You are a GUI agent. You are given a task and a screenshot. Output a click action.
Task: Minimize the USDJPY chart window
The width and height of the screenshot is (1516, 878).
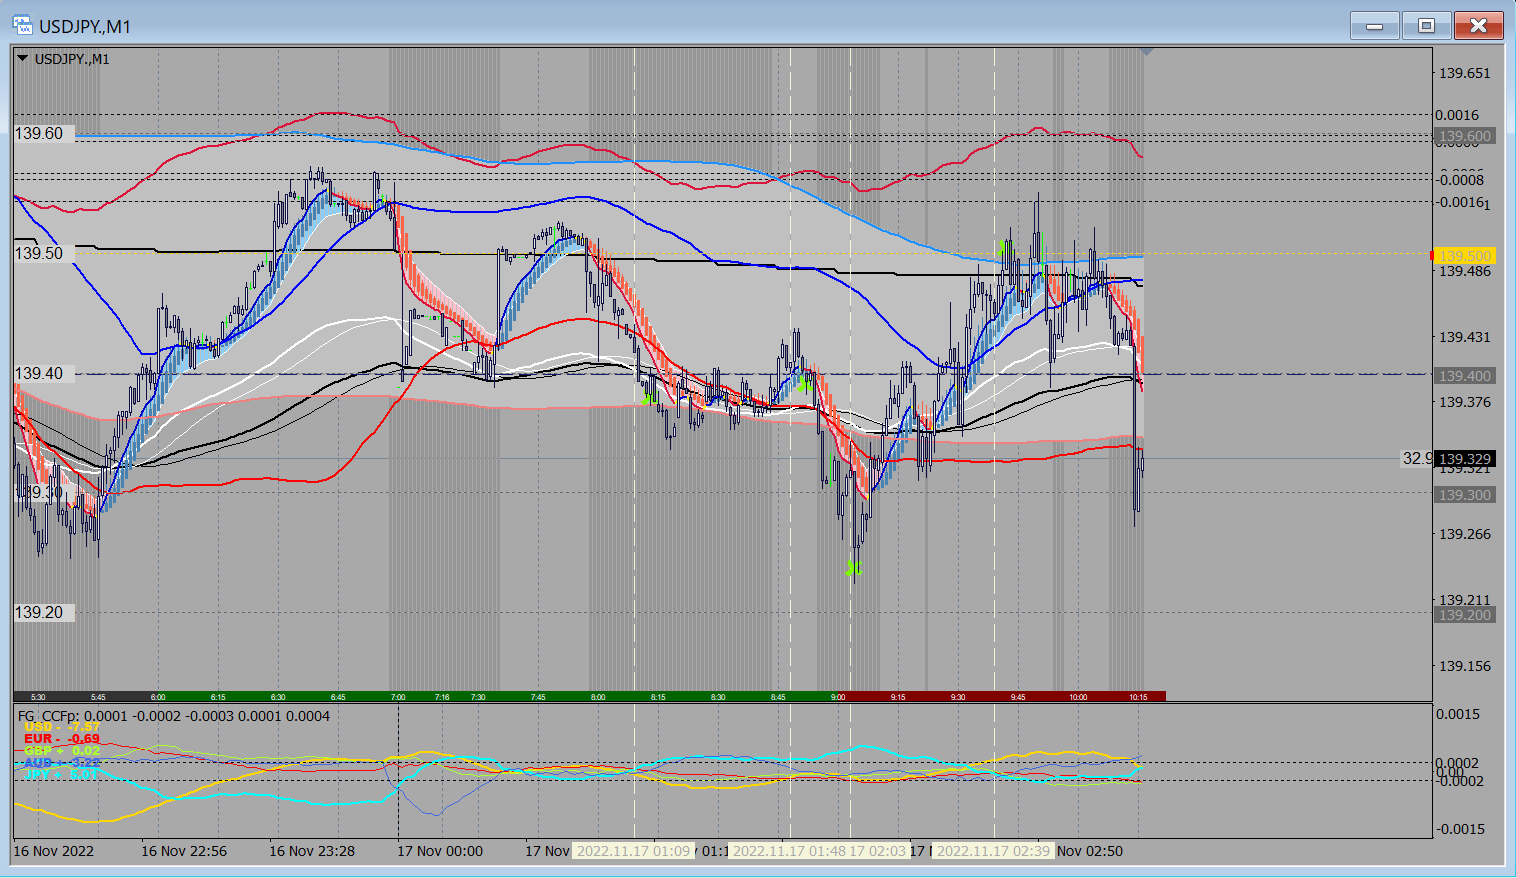coord(1375,26)
